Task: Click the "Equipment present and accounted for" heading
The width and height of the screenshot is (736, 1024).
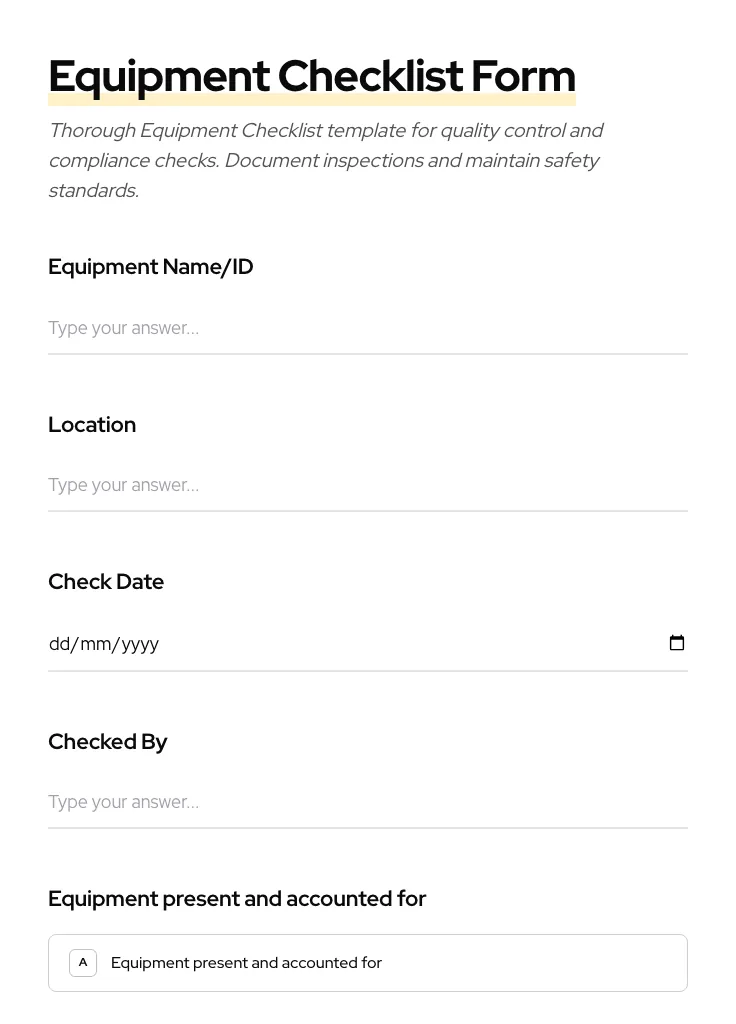Action: click(237, 898)
